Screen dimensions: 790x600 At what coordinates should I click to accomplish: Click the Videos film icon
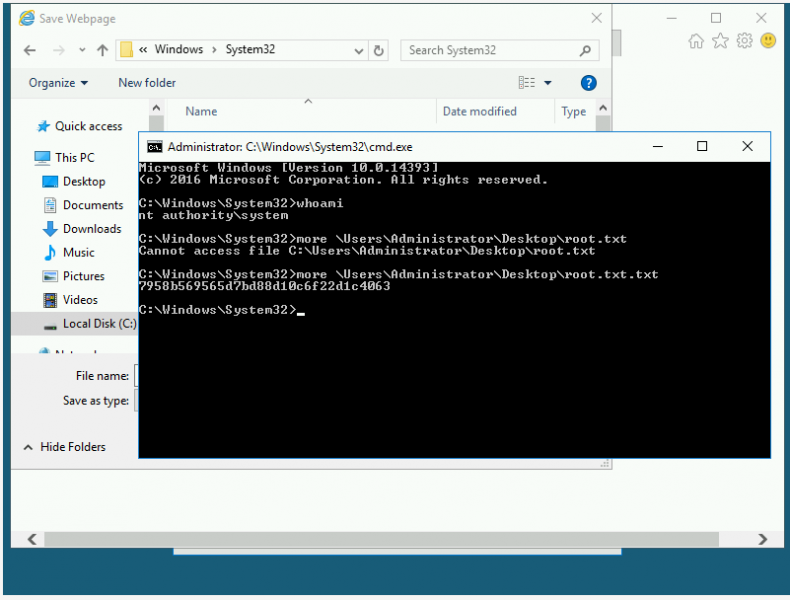tap(50, 300)
